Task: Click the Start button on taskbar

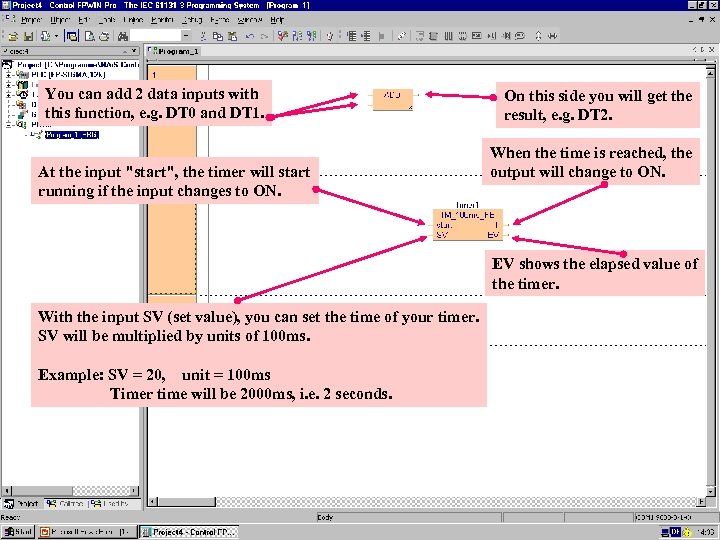Action: click(17, 532)
